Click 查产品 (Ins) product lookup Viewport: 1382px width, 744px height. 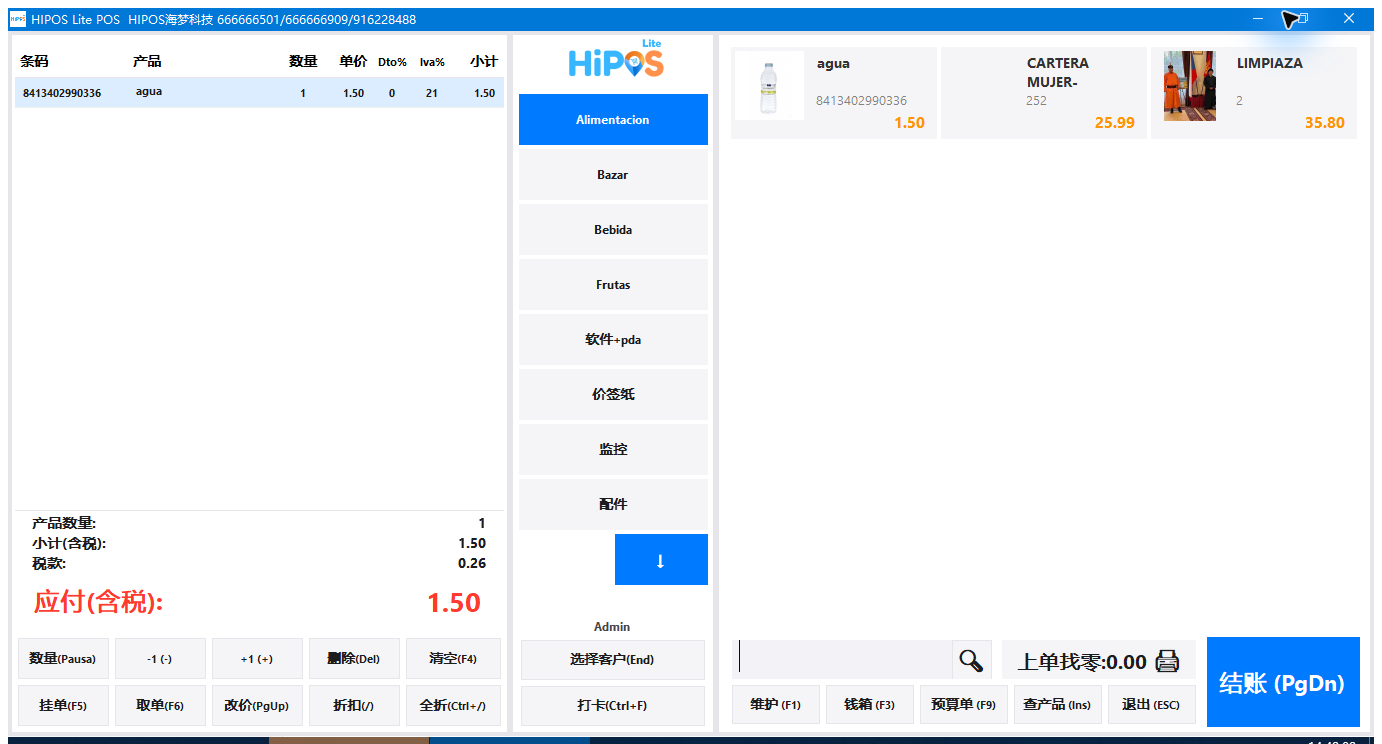pos(1058,705)
